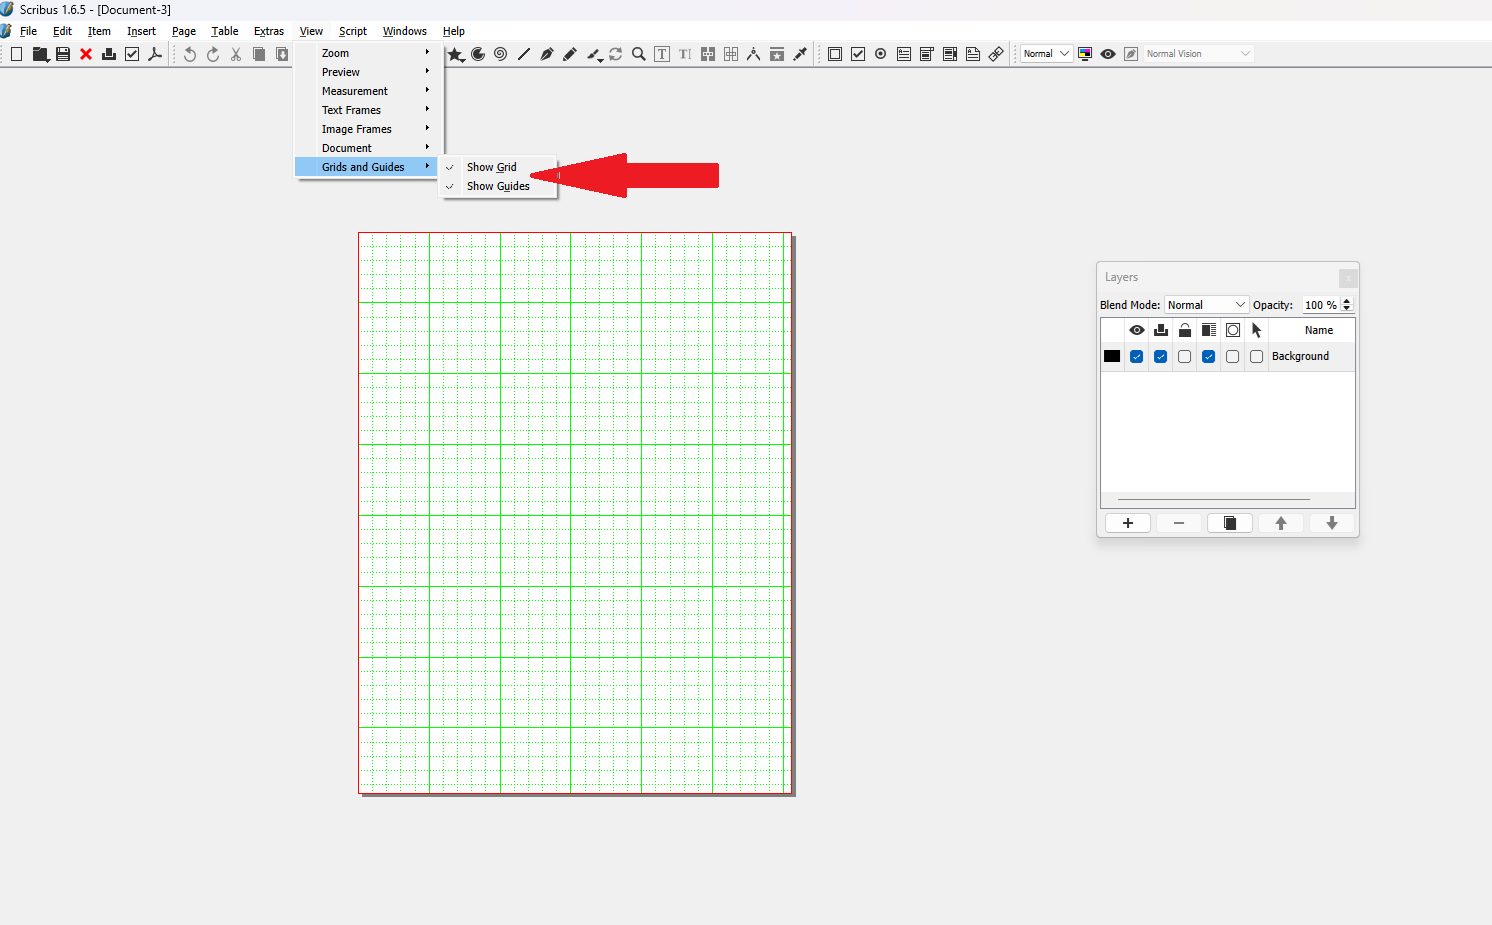Select the Measurements tool
Image resolution: width=1492 pixels, height=925 pixels.
coord(754,54)
